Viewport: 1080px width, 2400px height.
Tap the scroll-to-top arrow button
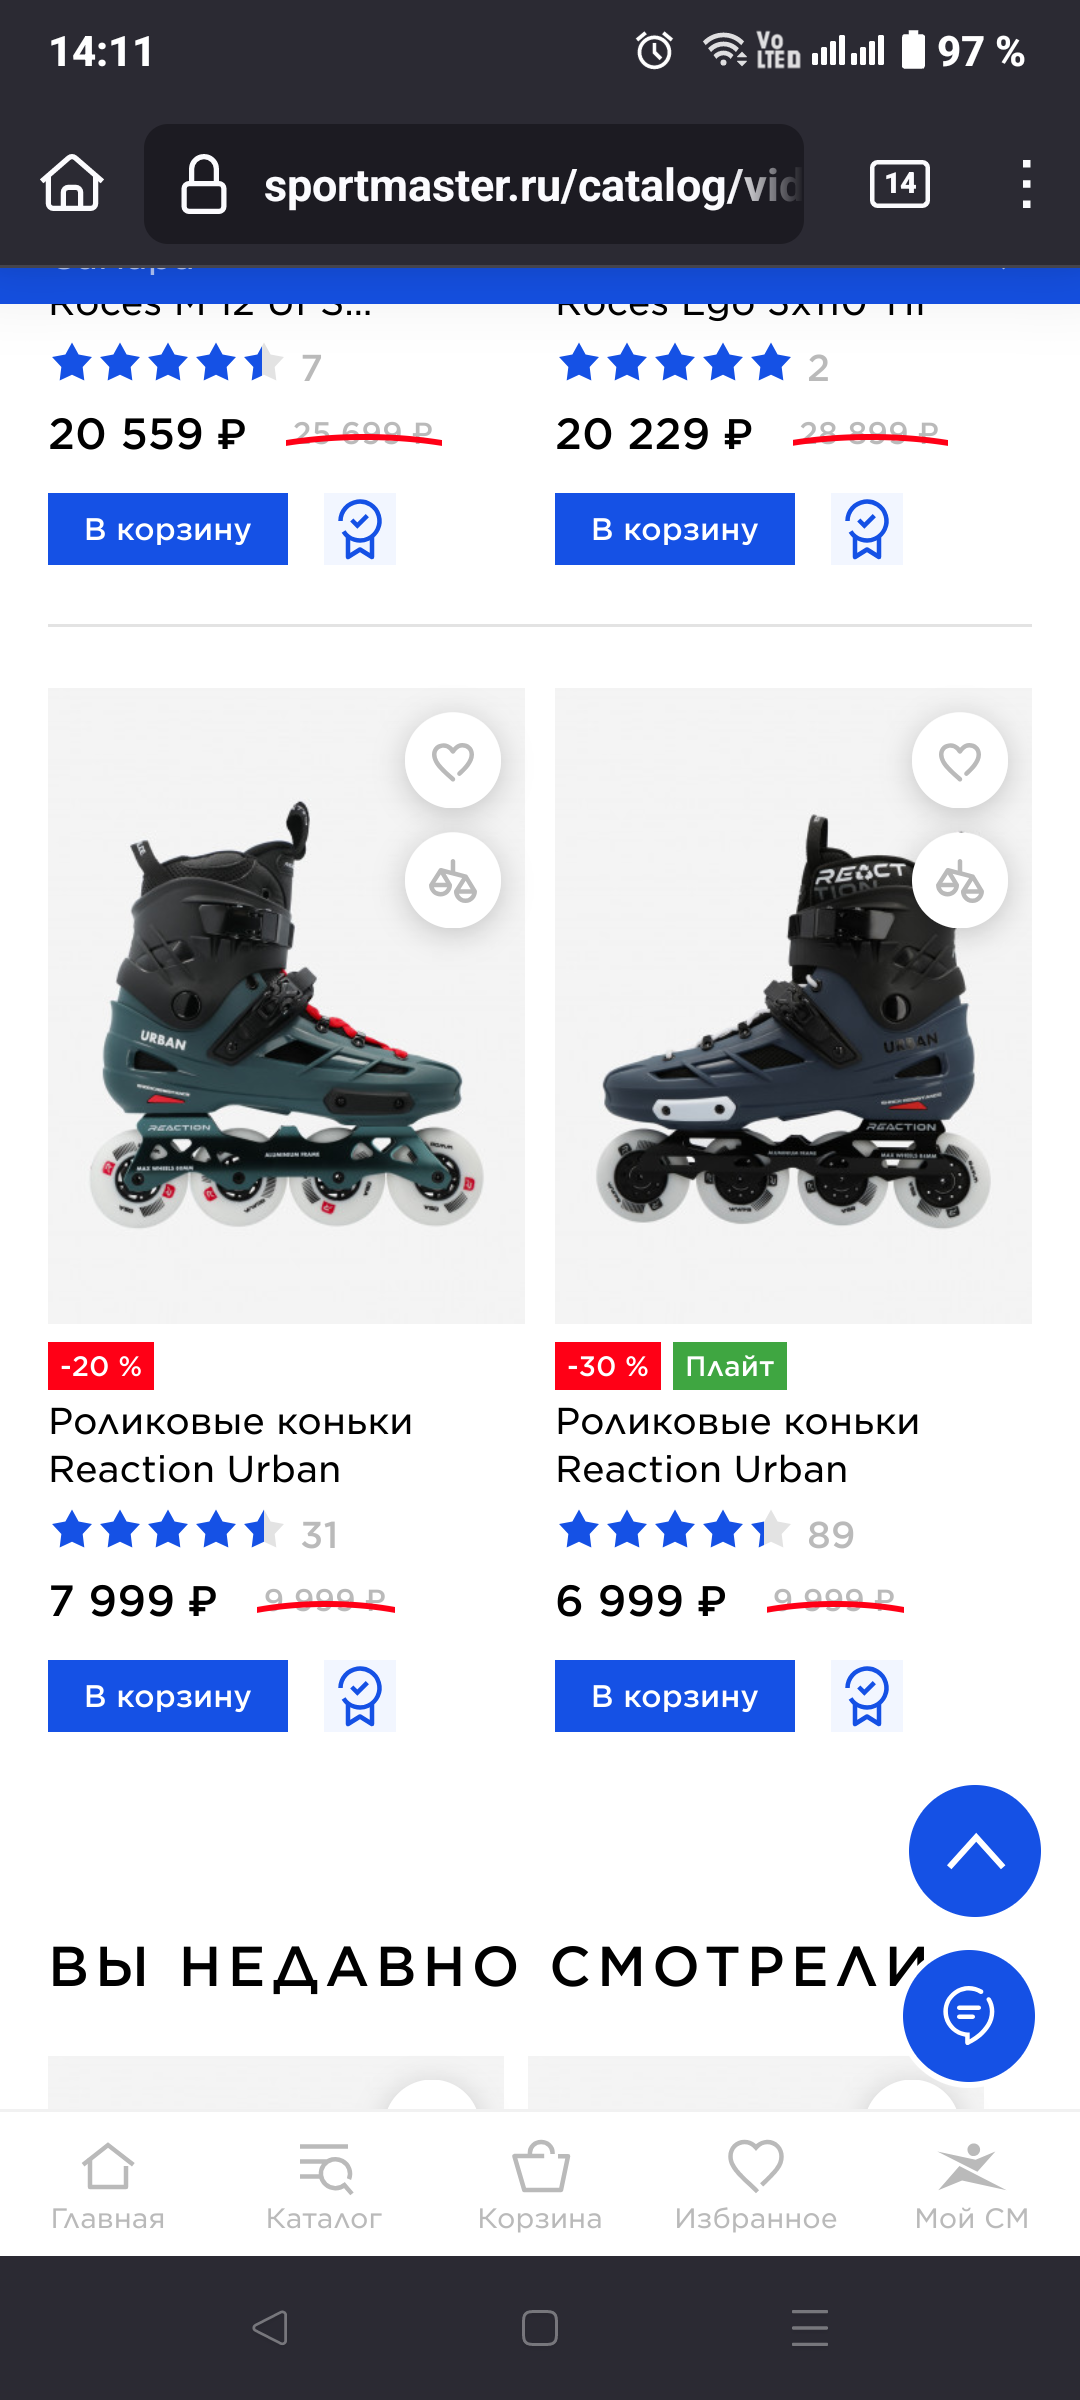click(975, 1851)
